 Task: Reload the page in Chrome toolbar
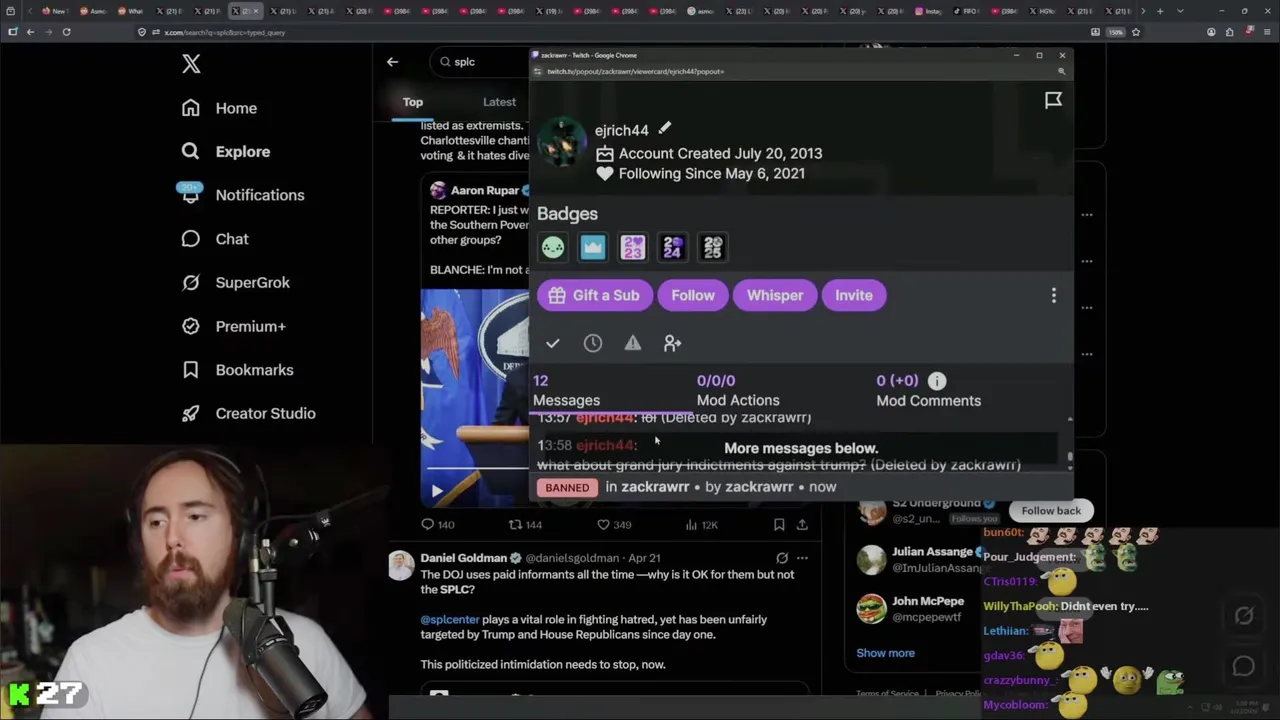click(66, 32)
